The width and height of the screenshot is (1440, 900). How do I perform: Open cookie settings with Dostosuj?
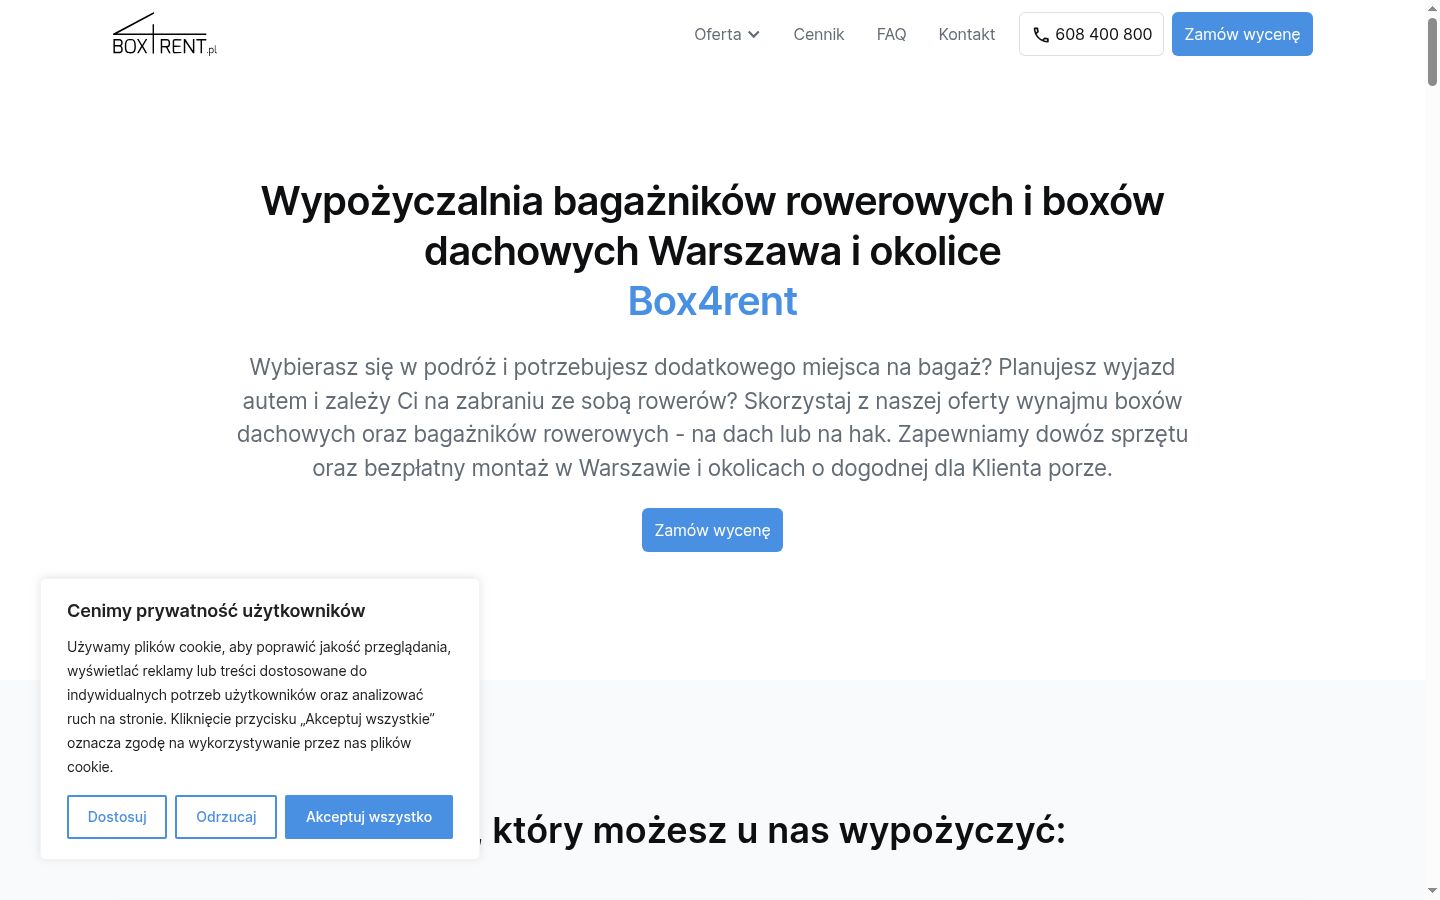pos(117,817)
